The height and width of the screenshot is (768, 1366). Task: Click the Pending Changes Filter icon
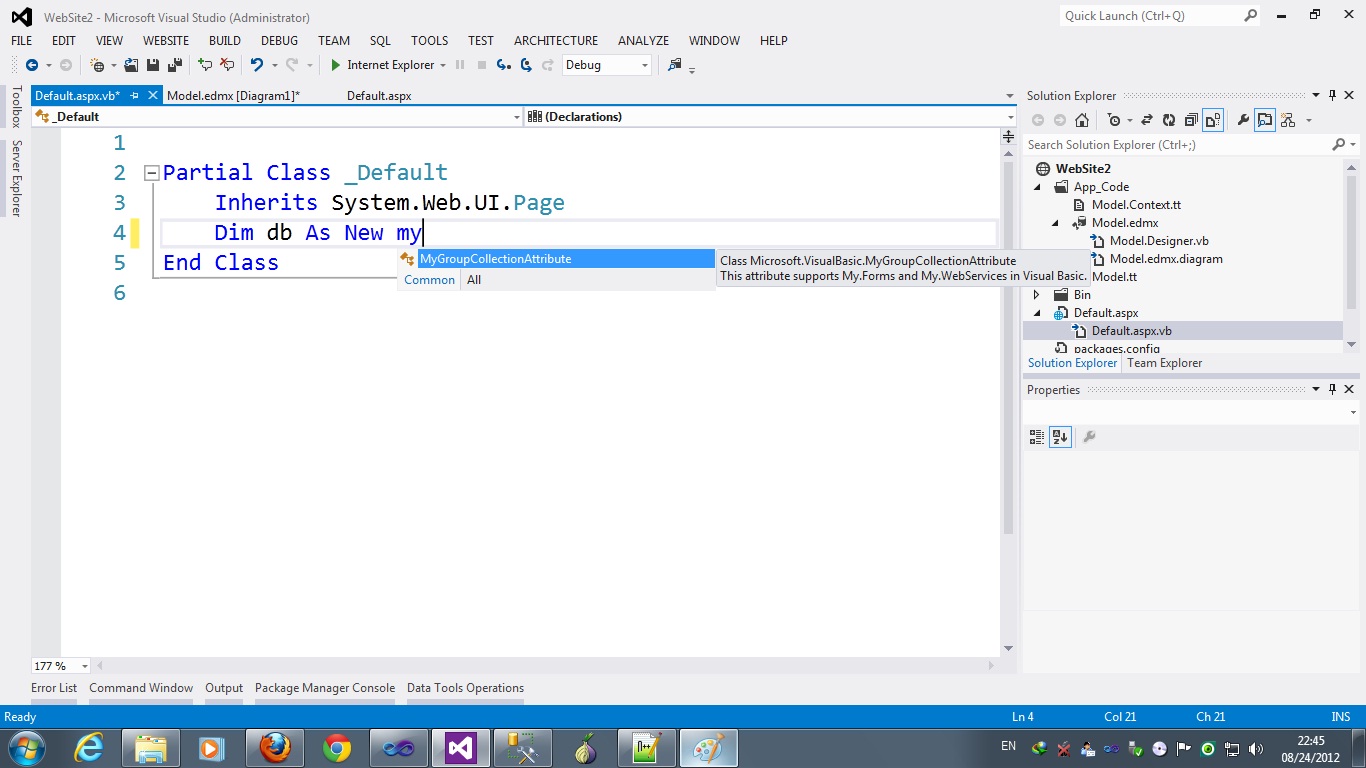coord(1114,120)
